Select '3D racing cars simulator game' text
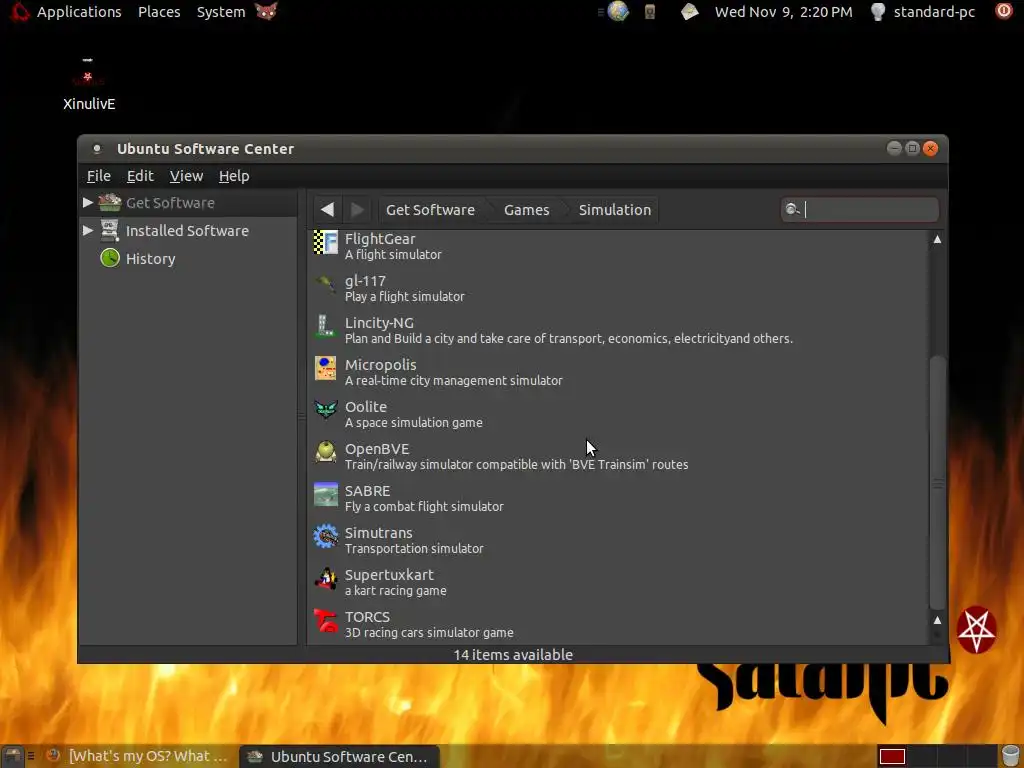 coord(428,632)
